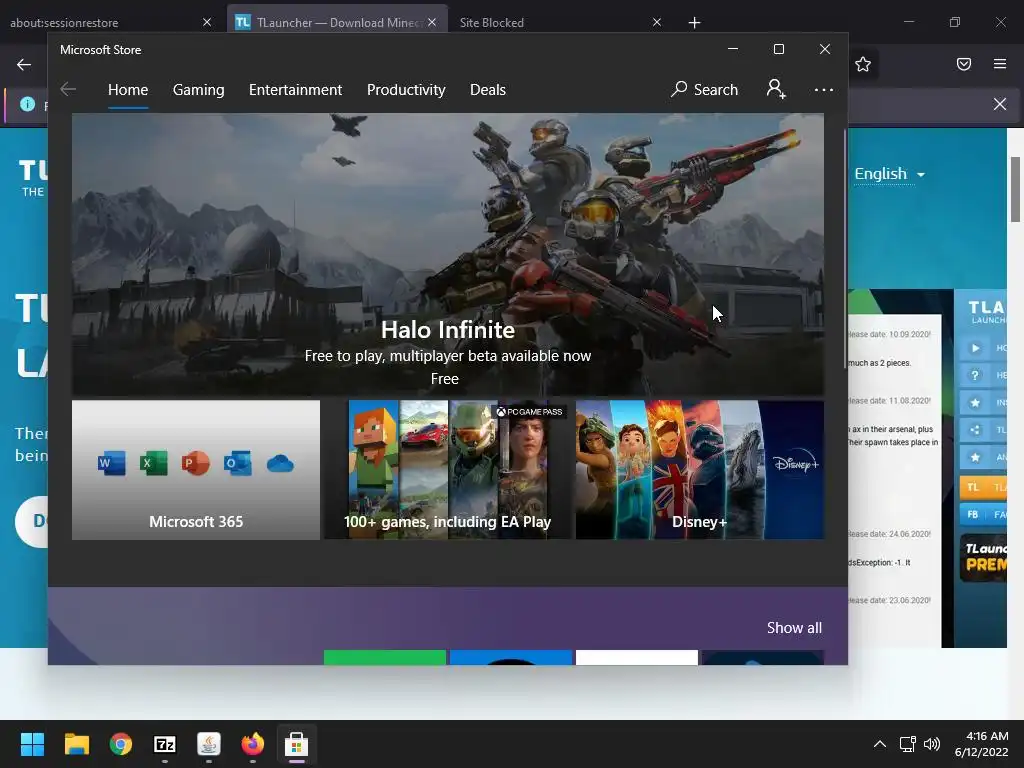Click the TLauncher Premium banner
Screen dimensions: 1024x768
point(983,558)
